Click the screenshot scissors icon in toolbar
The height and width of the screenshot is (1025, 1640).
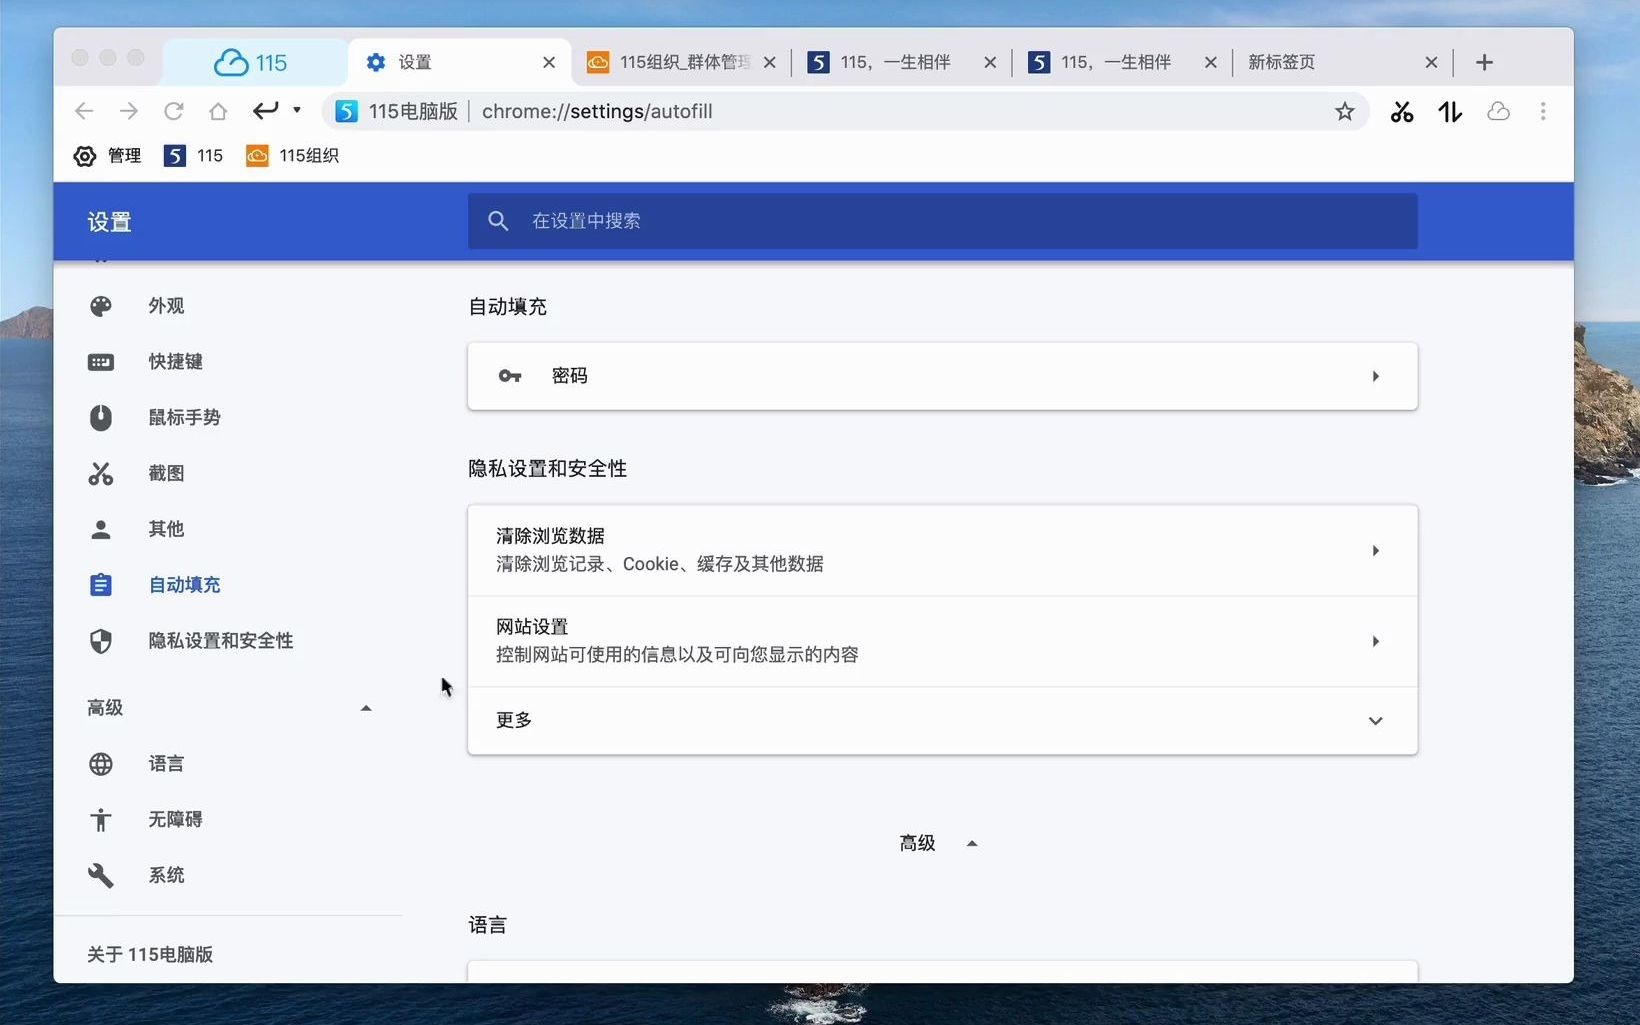point(1401,111)
